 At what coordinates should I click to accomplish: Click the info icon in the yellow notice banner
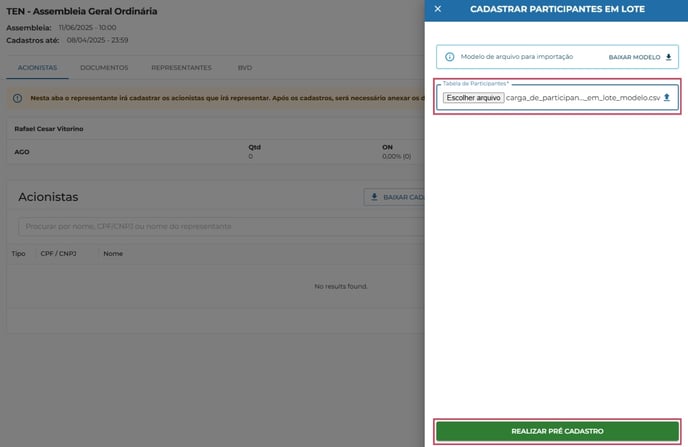(18, 98)
